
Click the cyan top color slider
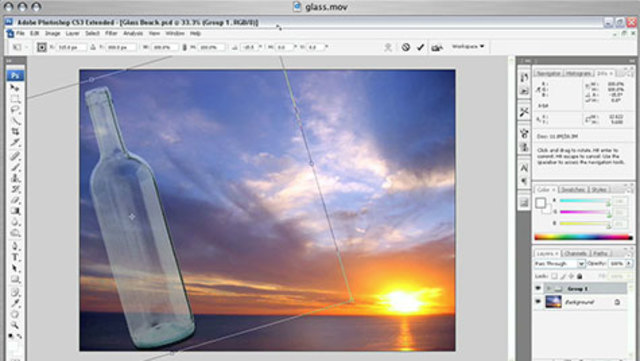click(585, 201)
